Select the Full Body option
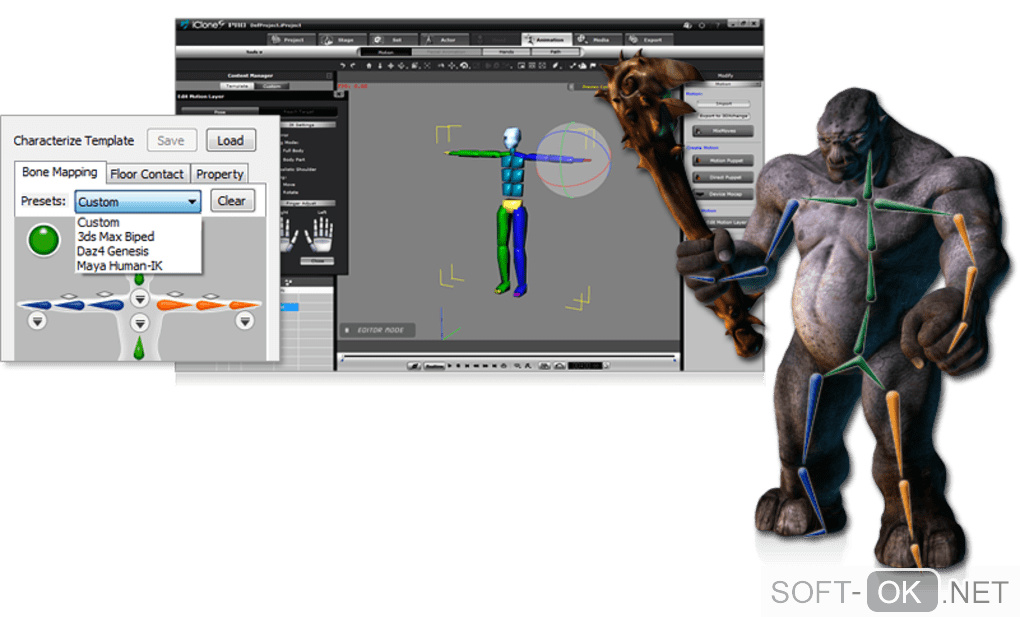This screenshot has height=617, width=1020. pos(292,150)
